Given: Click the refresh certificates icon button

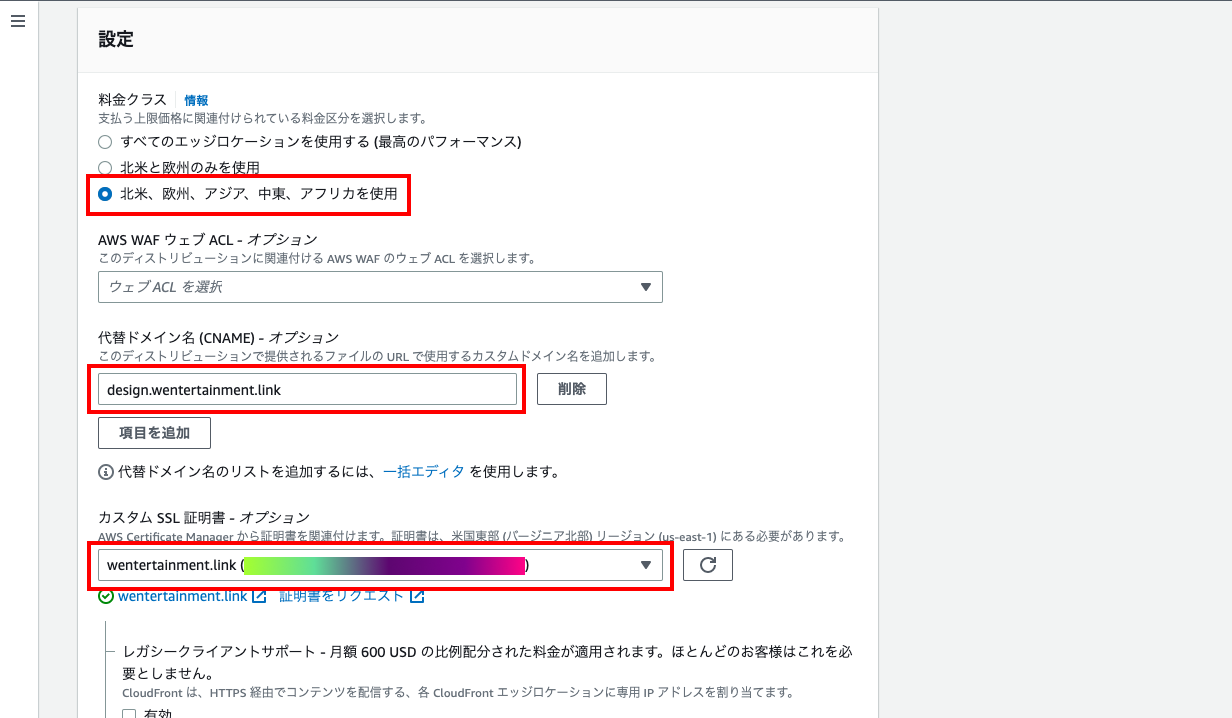Looking at the screenshot, I should coord(708,565).
